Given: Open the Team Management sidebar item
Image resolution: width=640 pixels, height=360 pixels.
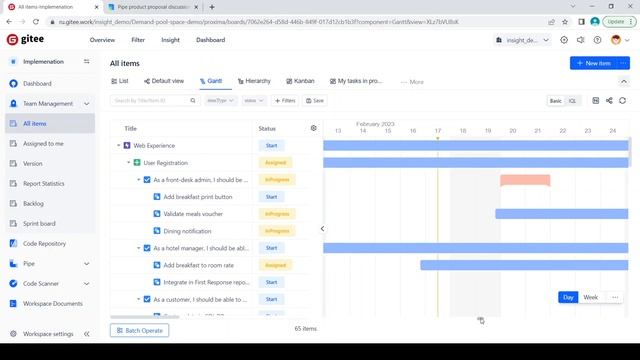Looking at the screenshot, I should click(50, 104).
